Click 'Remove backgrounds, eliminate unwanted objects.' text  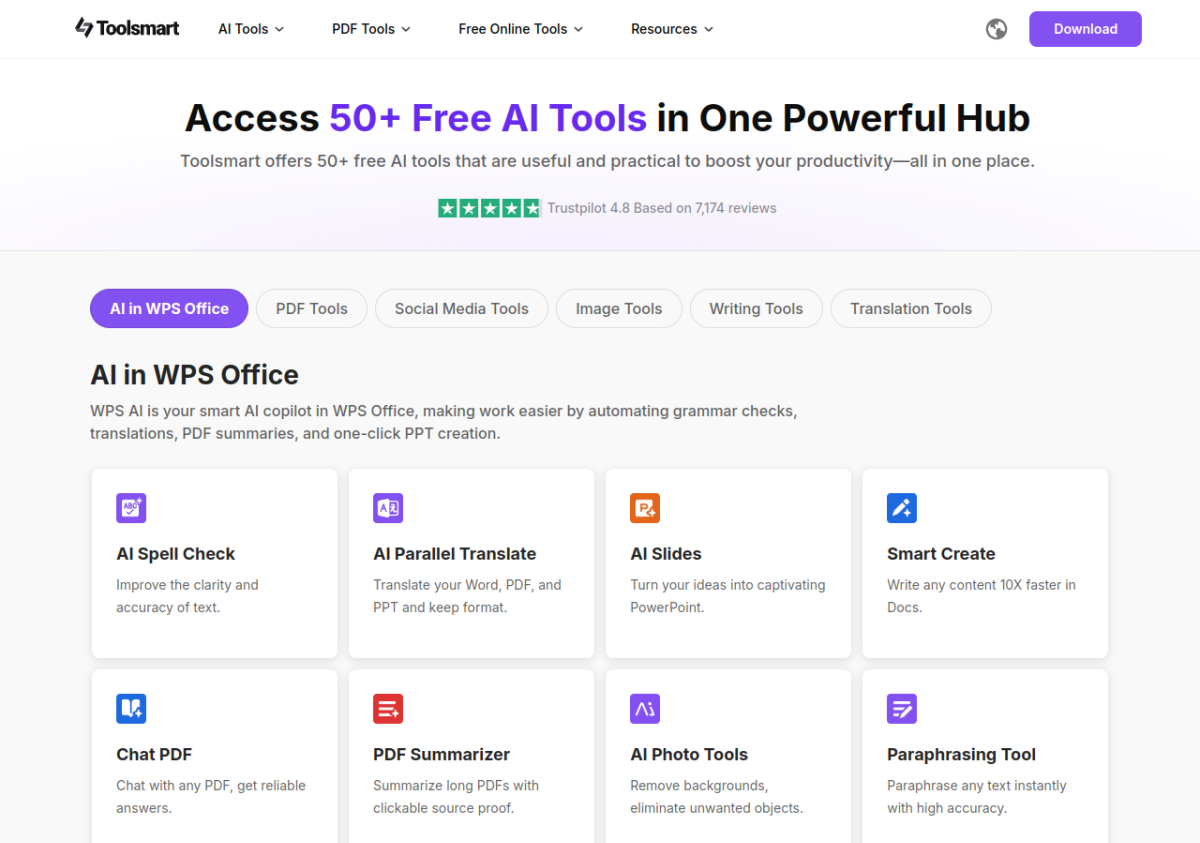click(716, 797)
